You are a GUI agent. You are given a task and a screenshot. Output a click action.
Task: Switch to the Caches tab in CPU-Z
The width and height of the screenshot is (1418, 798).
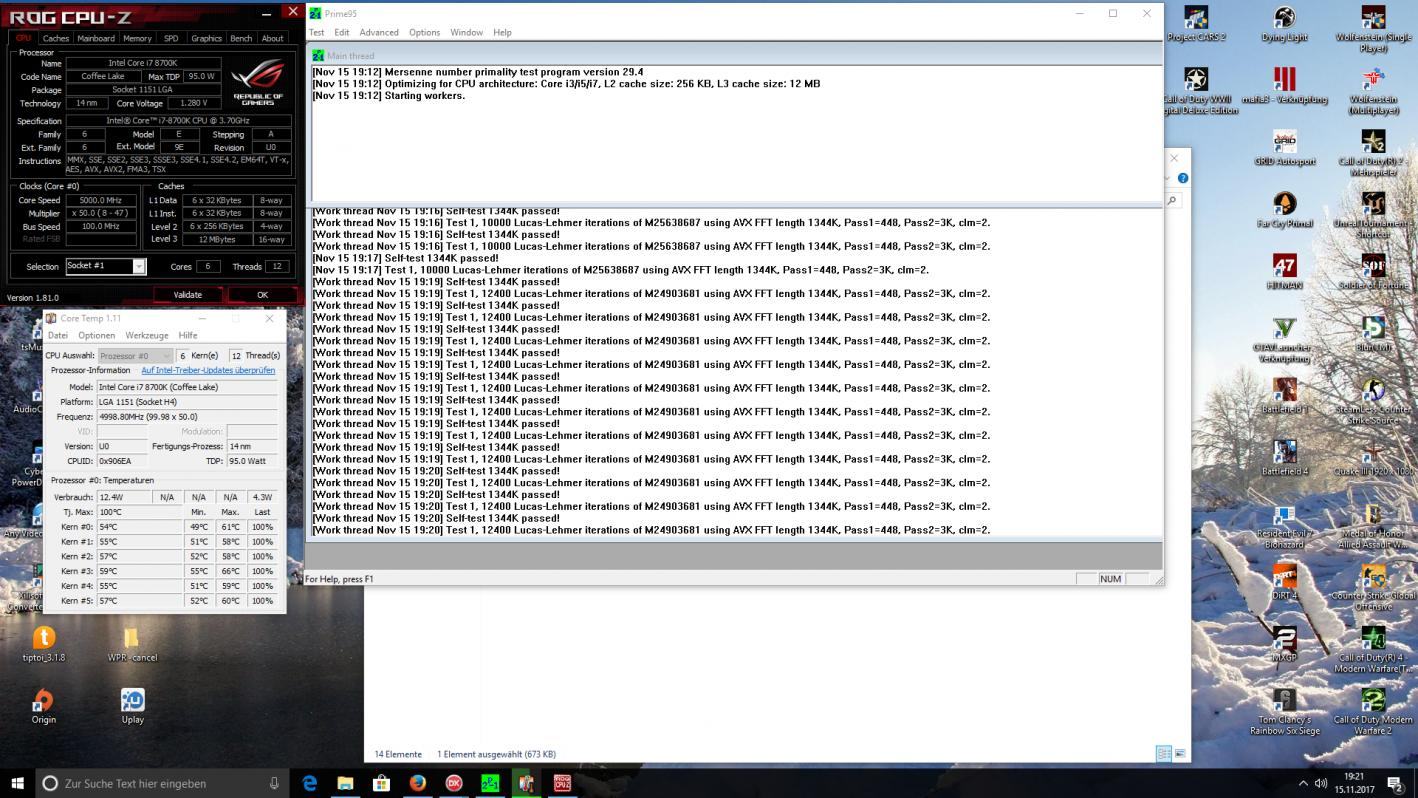56,38
